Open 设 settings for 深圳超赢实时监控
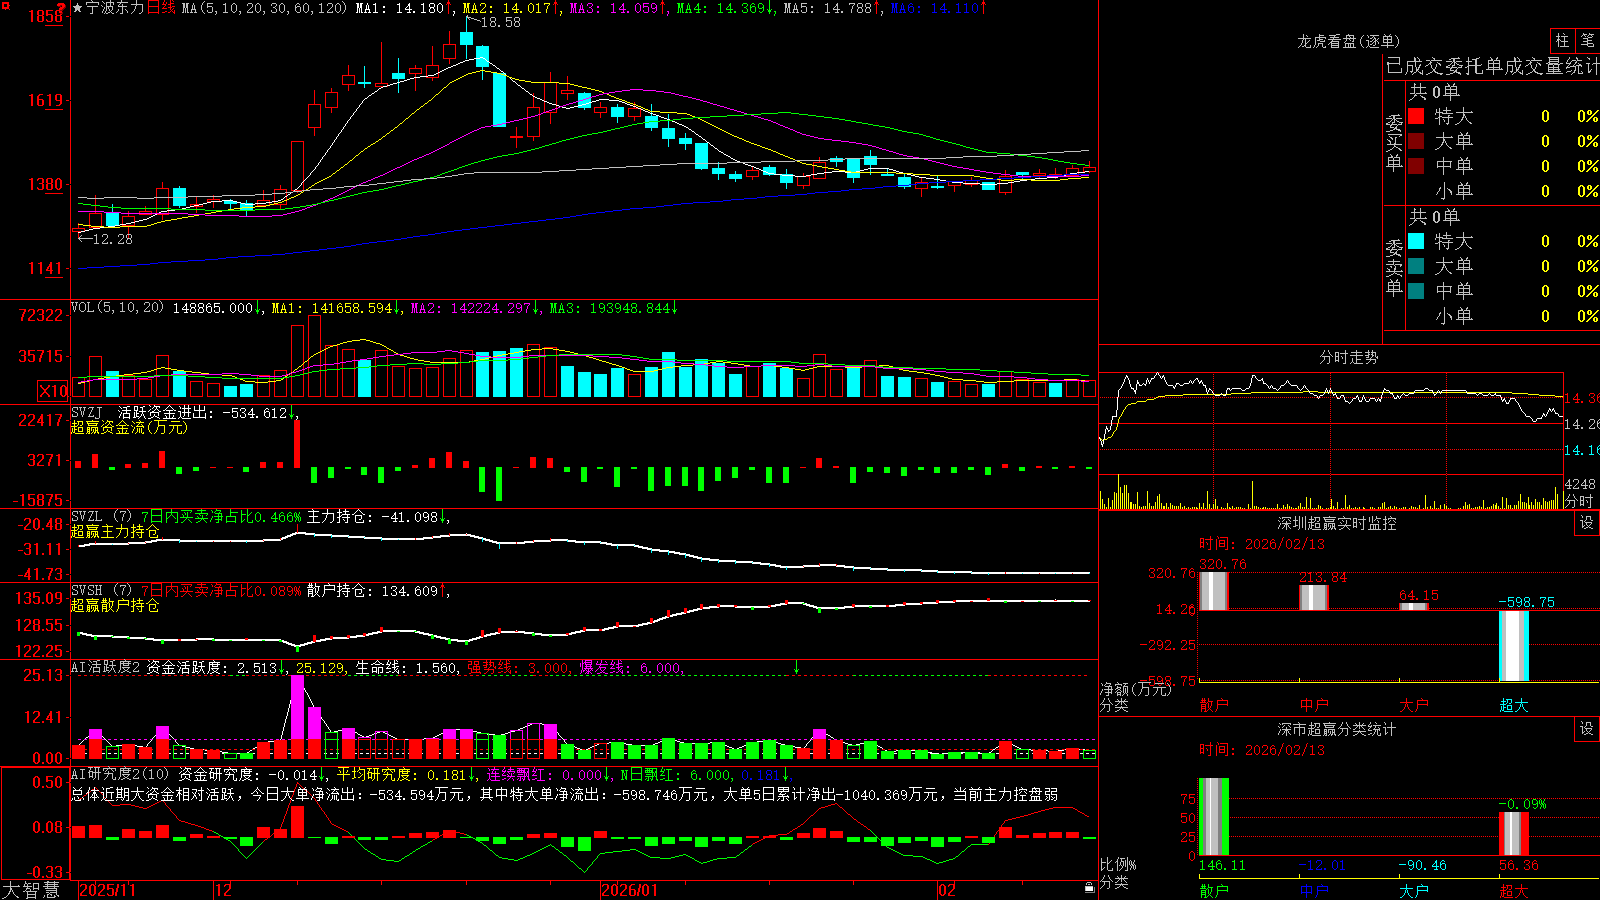The image size is (1600, 900). click(1587, 523)
